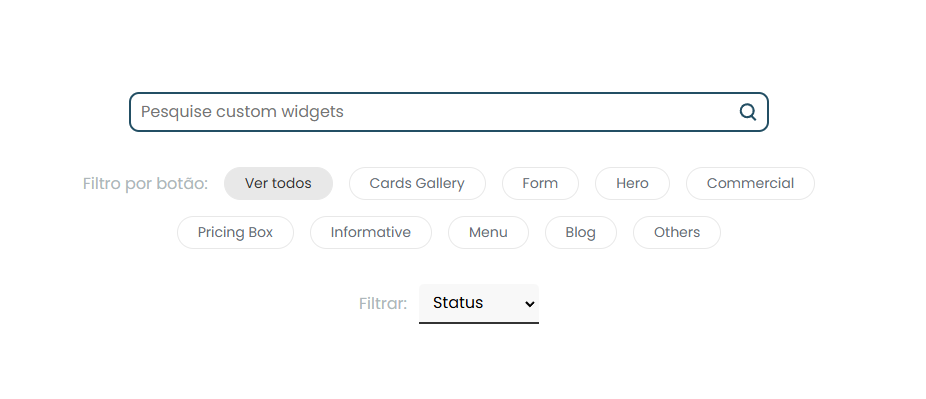The width and height of the screenshot is (926, 399).
Task: Click the chevron arrow of Status select
Action: 530,304
